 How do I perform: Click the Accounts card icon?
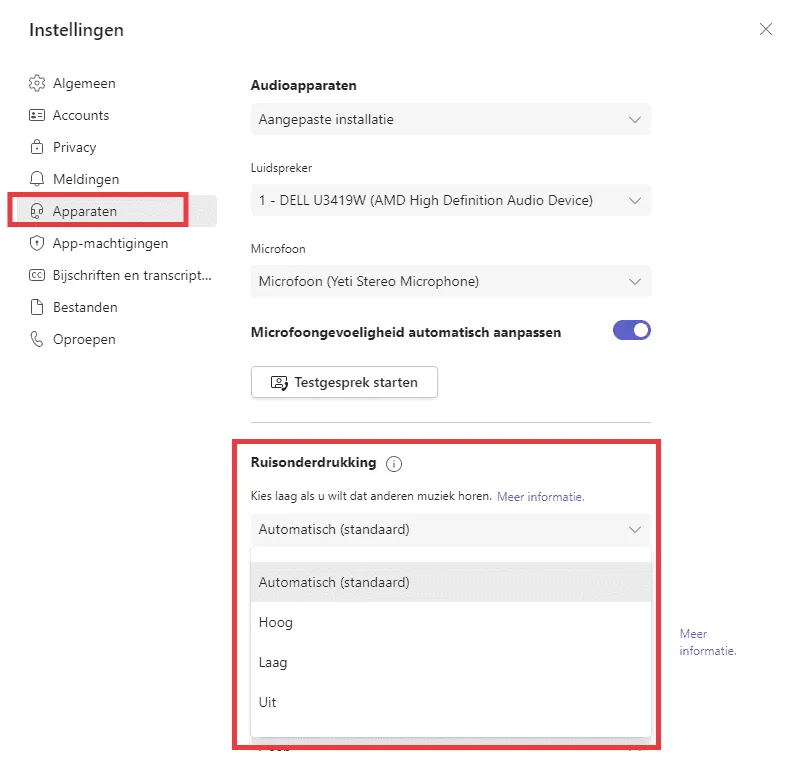(x=37, y=115)
